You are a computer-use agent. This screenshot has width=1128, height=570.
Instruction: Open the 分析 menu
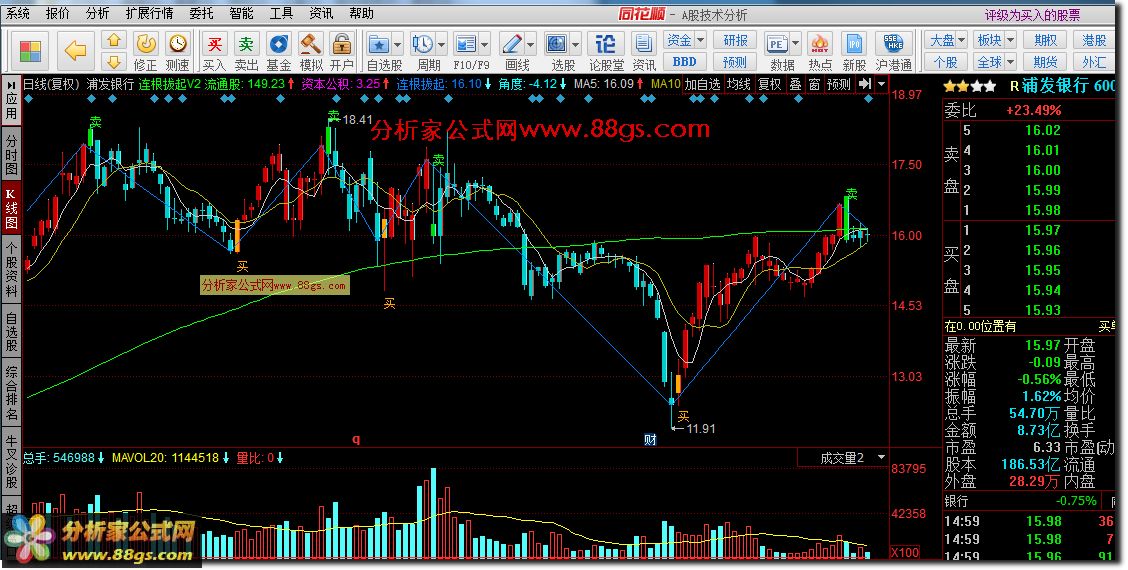97,13
